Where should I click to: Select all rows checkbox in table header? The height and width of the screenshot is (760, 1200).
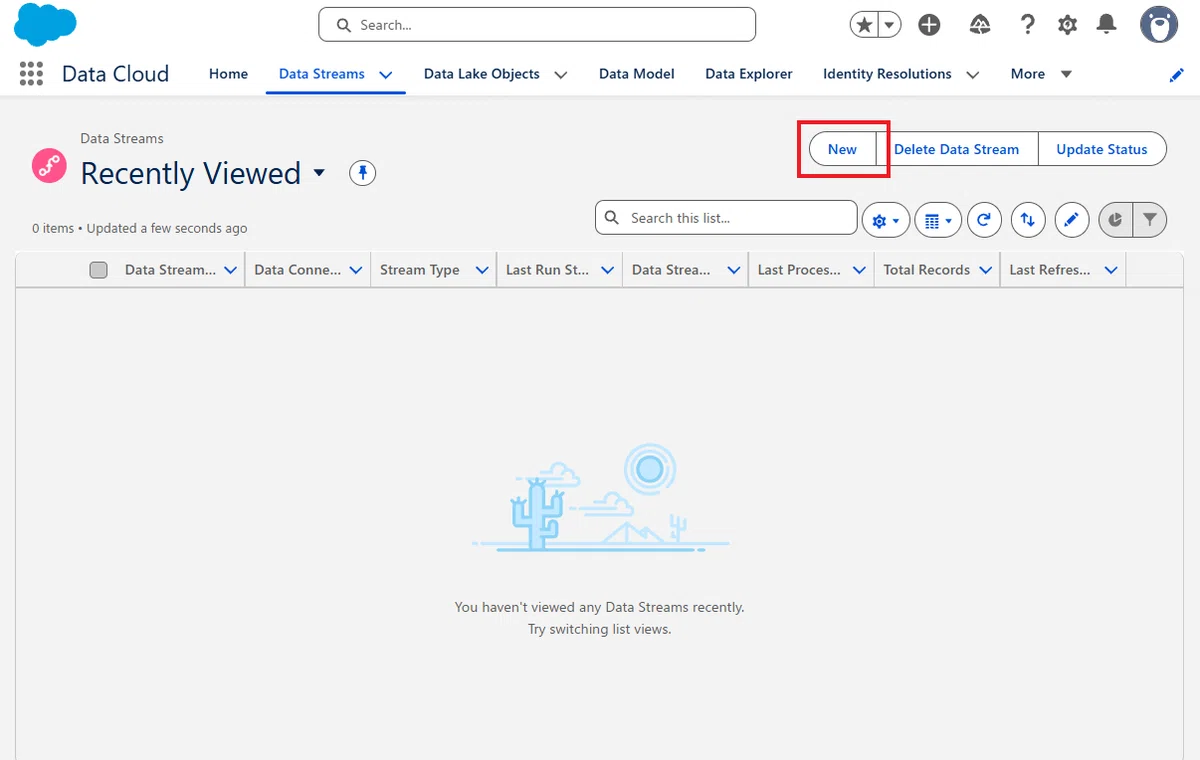coord(98,270)
